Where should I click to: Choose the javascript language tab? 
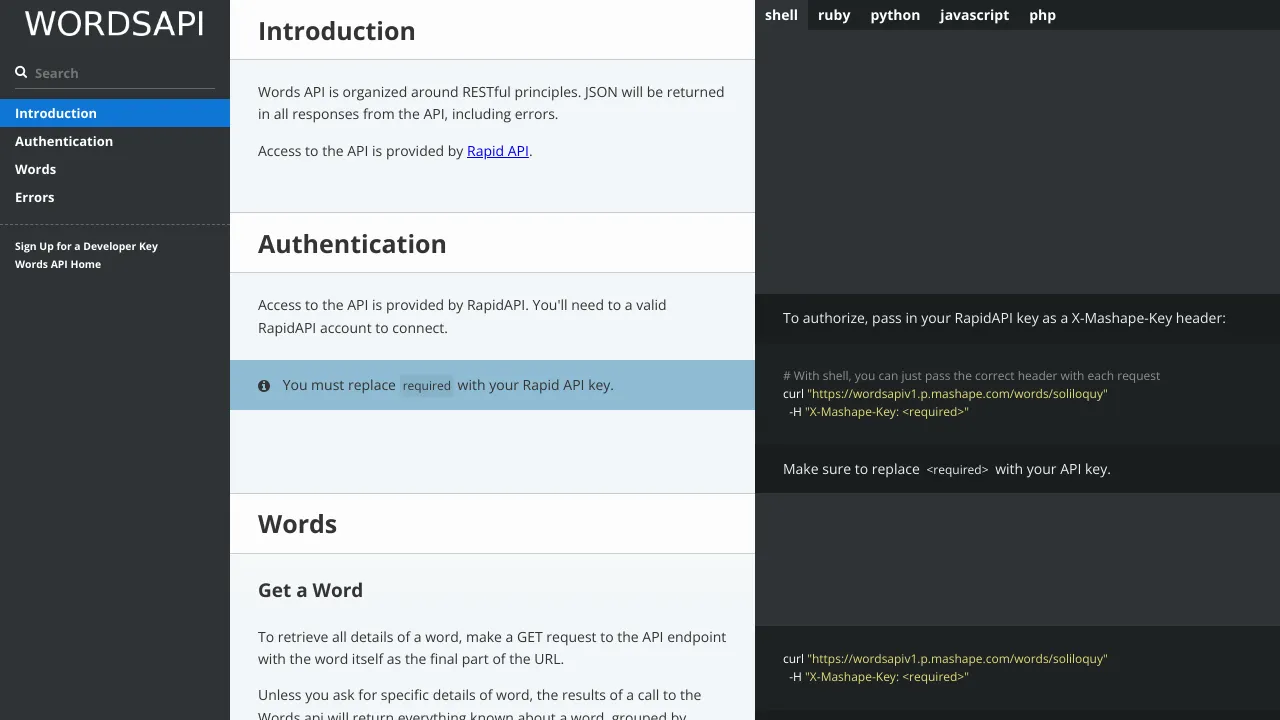pos(974,15)
